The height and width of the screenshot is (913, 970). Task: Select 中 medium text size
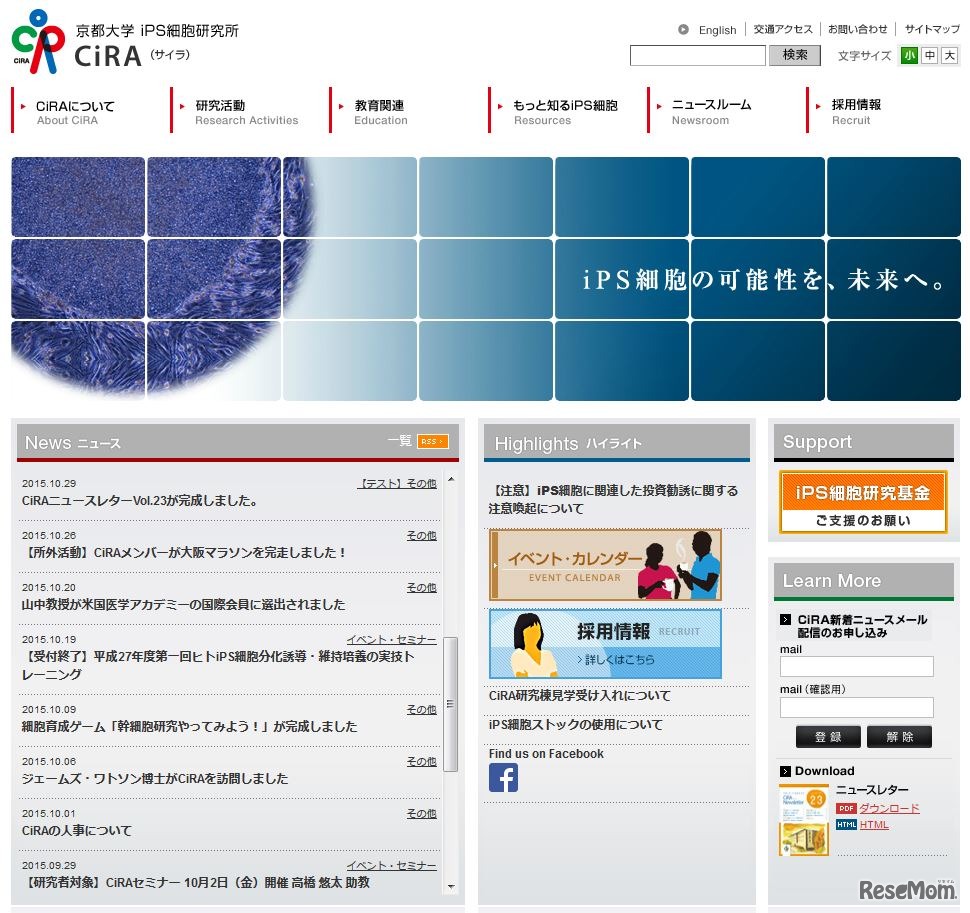pyautogui.click(x=930, y=56)
